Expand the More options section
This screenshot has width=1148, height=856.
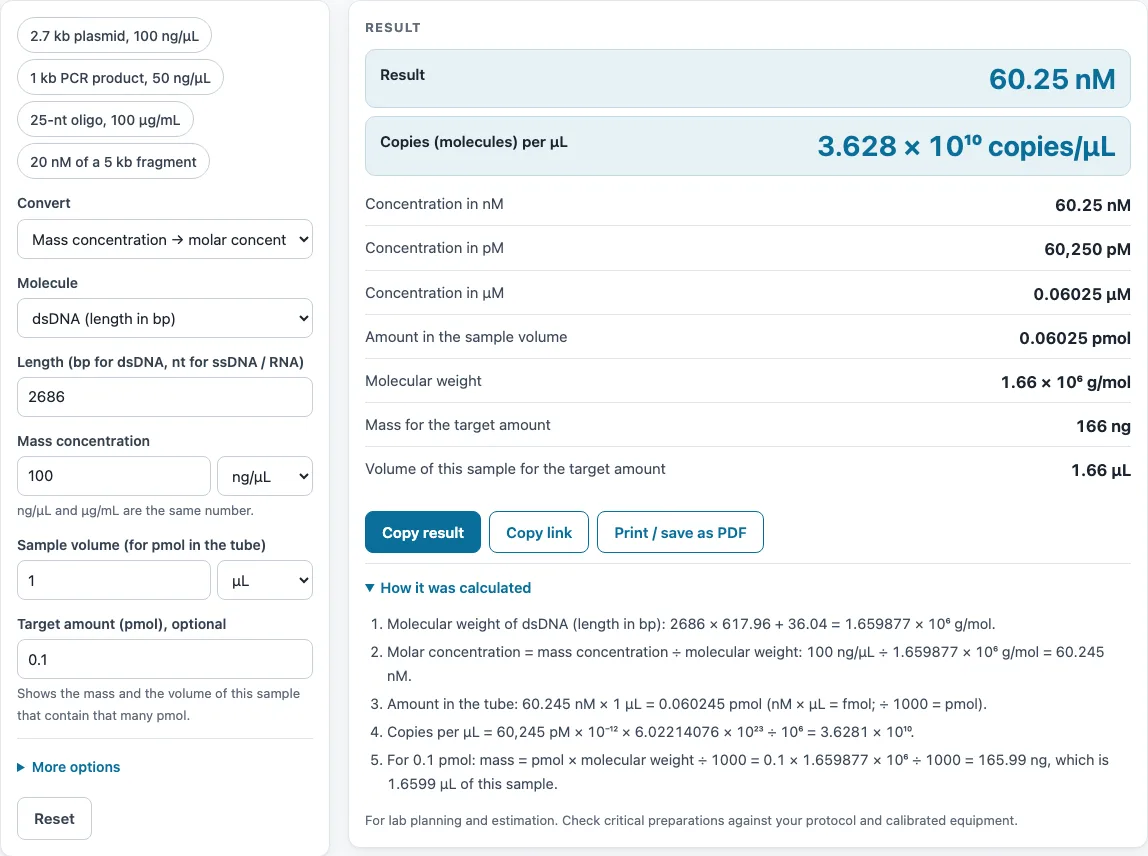pyautogui.click(x=69, y=767)
